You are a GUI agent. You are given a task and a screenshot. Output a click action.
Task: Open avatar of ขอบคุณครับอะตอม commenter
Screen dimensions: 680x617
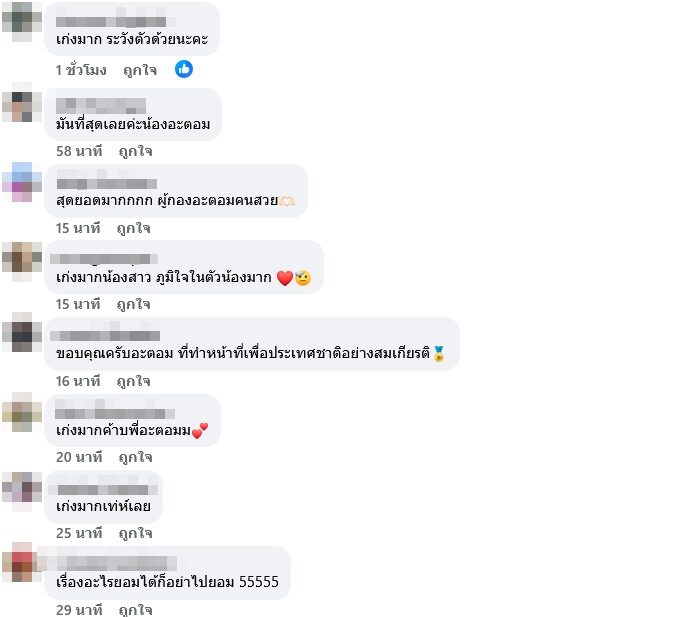coord(22,332)
